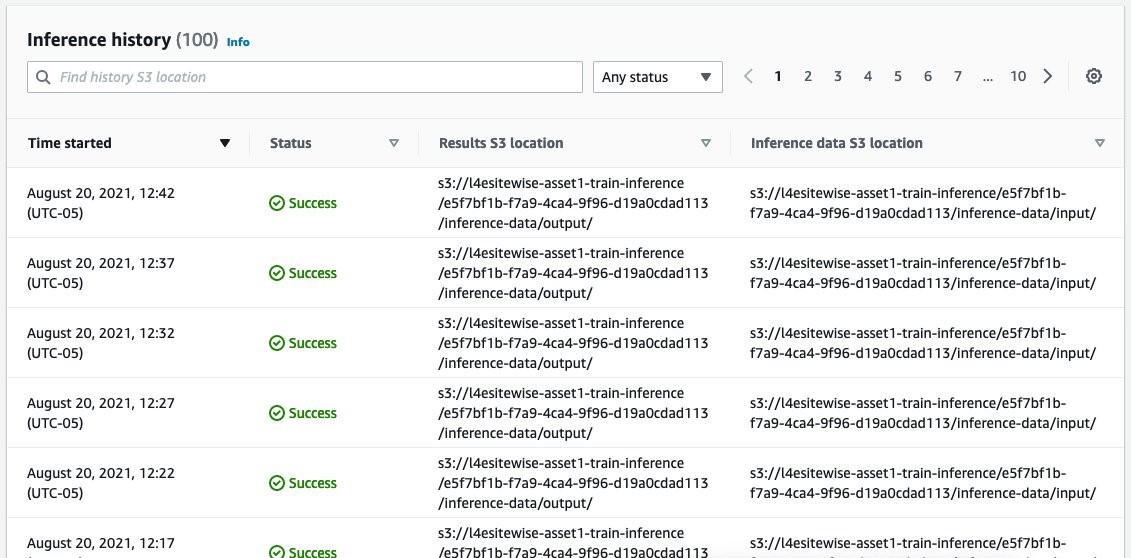
Task: Sort by Inference data S3 location arrow
Action: [1099, 143]
